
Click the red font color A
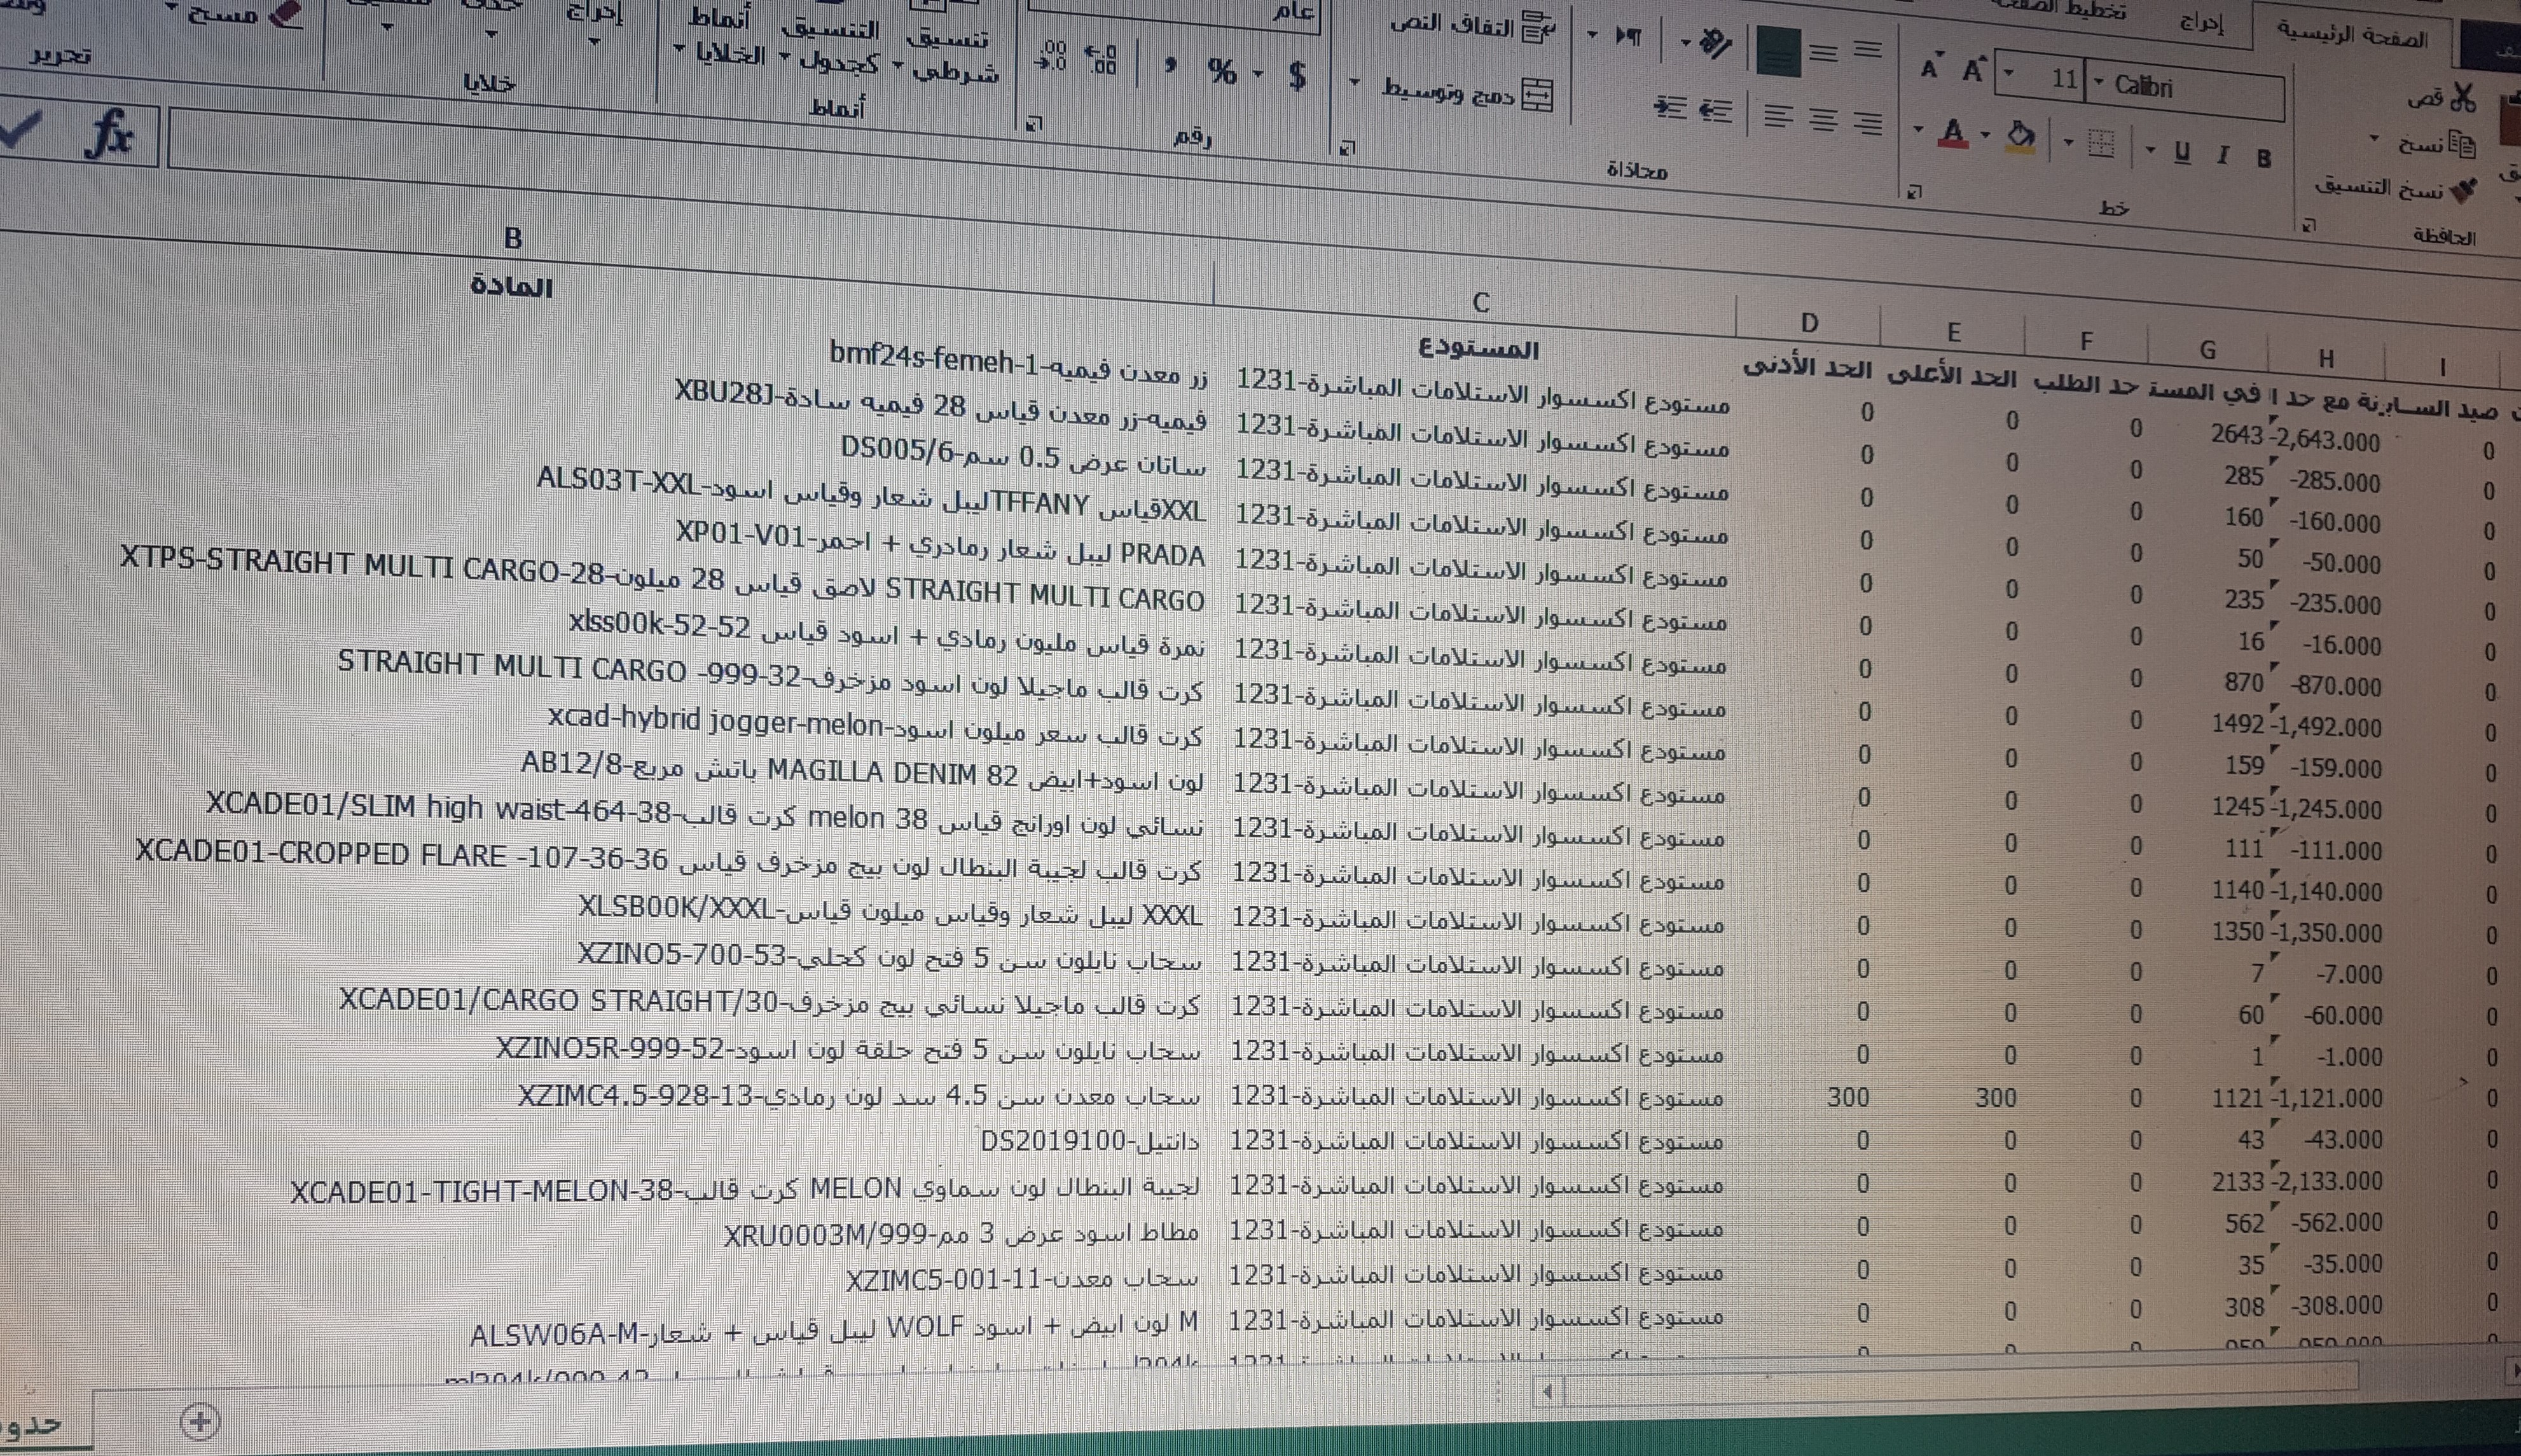click(1954, 133)
